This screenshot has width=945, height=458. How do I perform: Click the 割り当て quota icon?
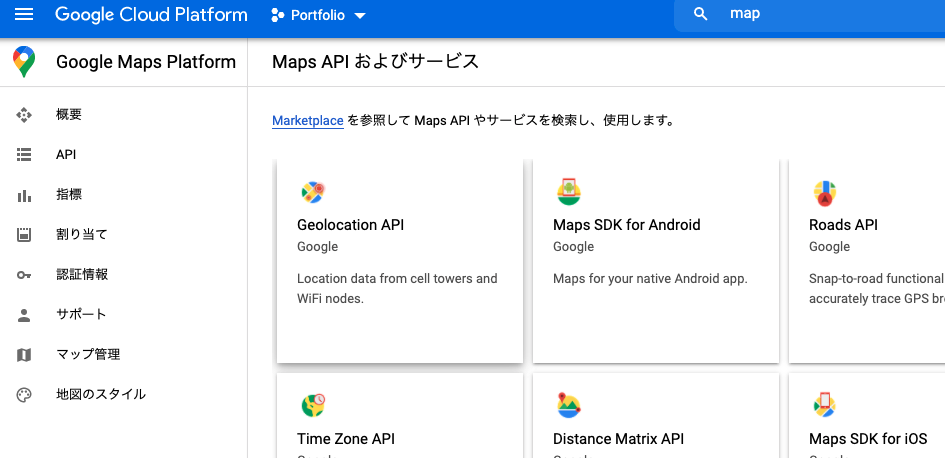click(x=24, y=235)
